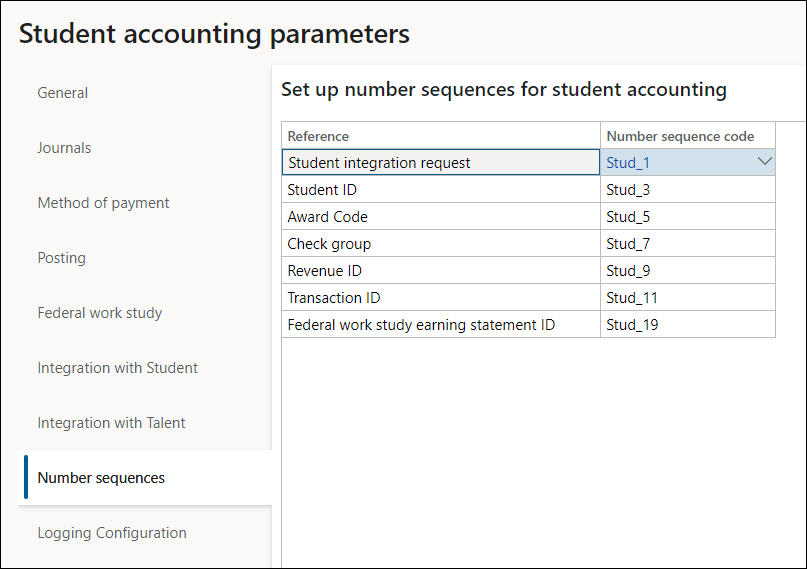
Task: Expand the Stud_1 number sequence dropdown arrow
Action: (765, 162)
